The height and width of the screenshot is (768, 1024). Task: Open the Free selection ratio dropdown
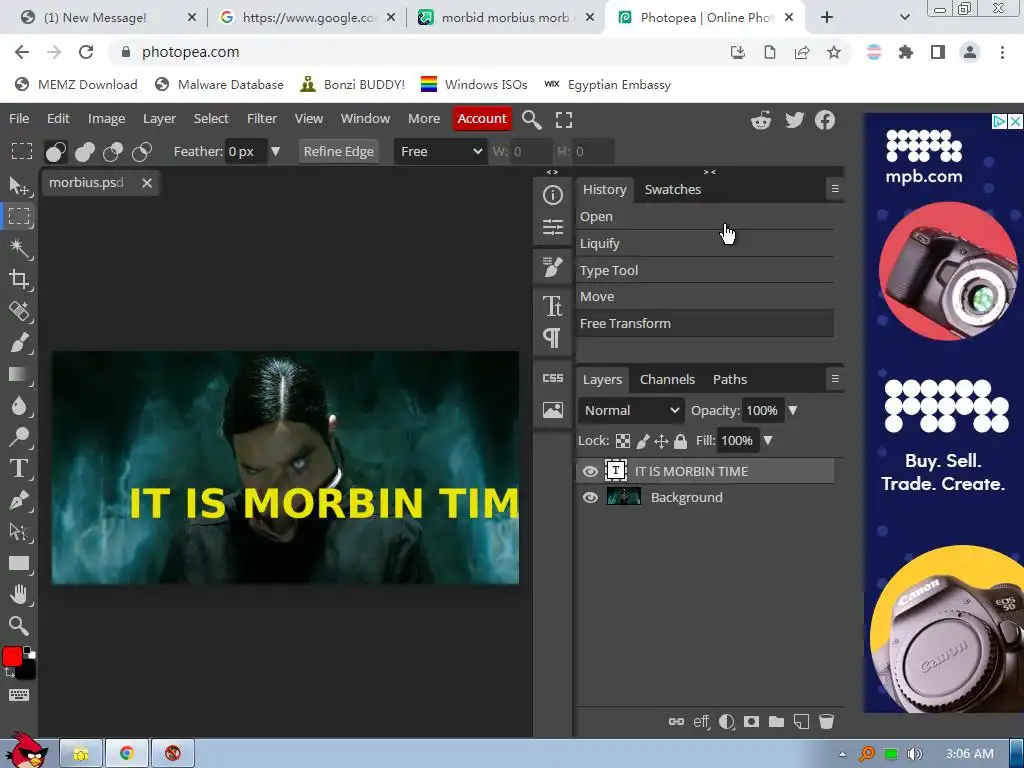click(441, 152)
